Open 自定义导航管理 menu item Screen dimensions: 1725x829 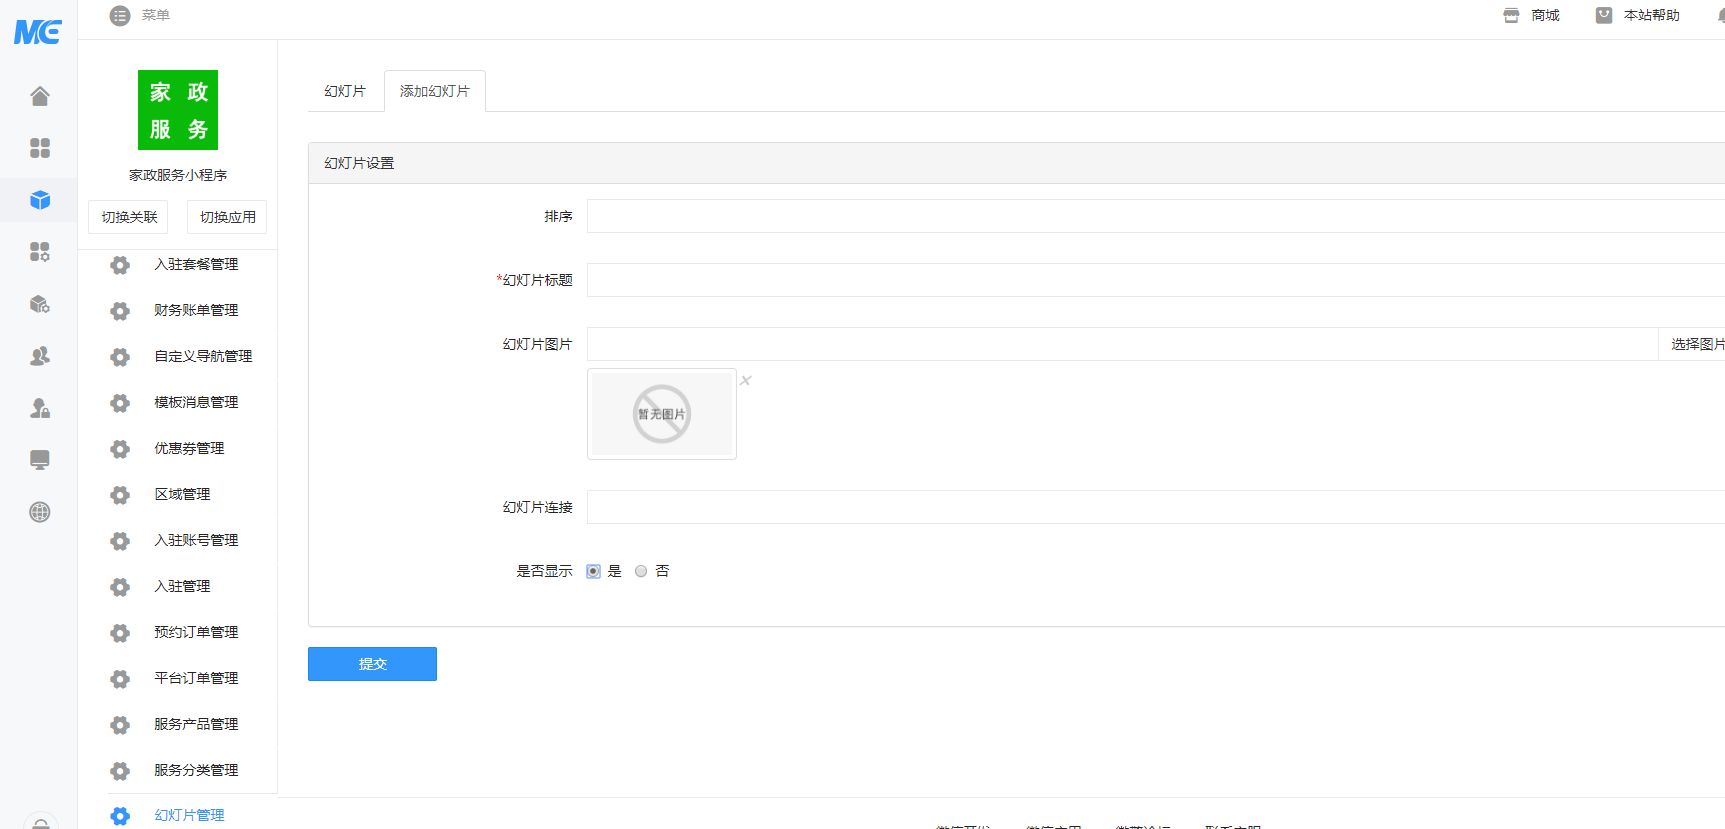203,356
